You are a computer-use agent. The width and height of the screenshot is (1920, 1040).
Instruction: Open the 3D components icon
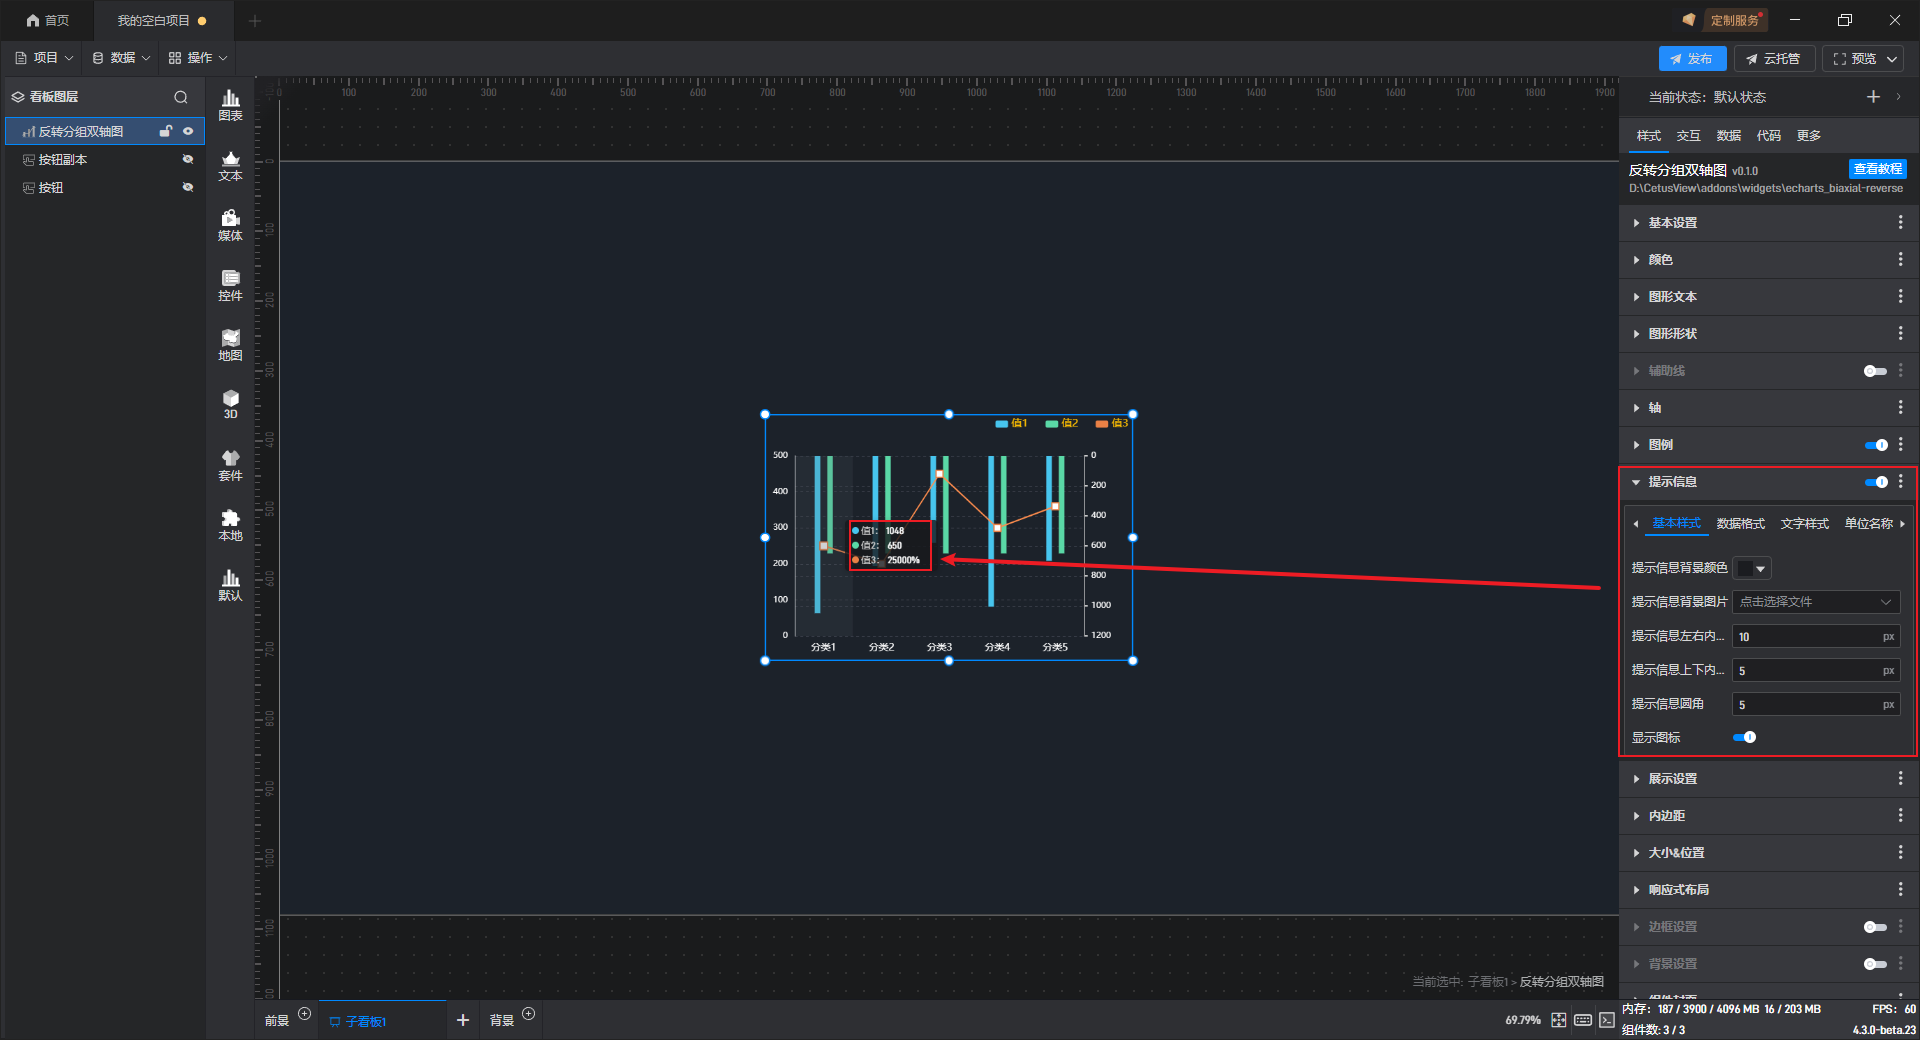coord(230,404)
